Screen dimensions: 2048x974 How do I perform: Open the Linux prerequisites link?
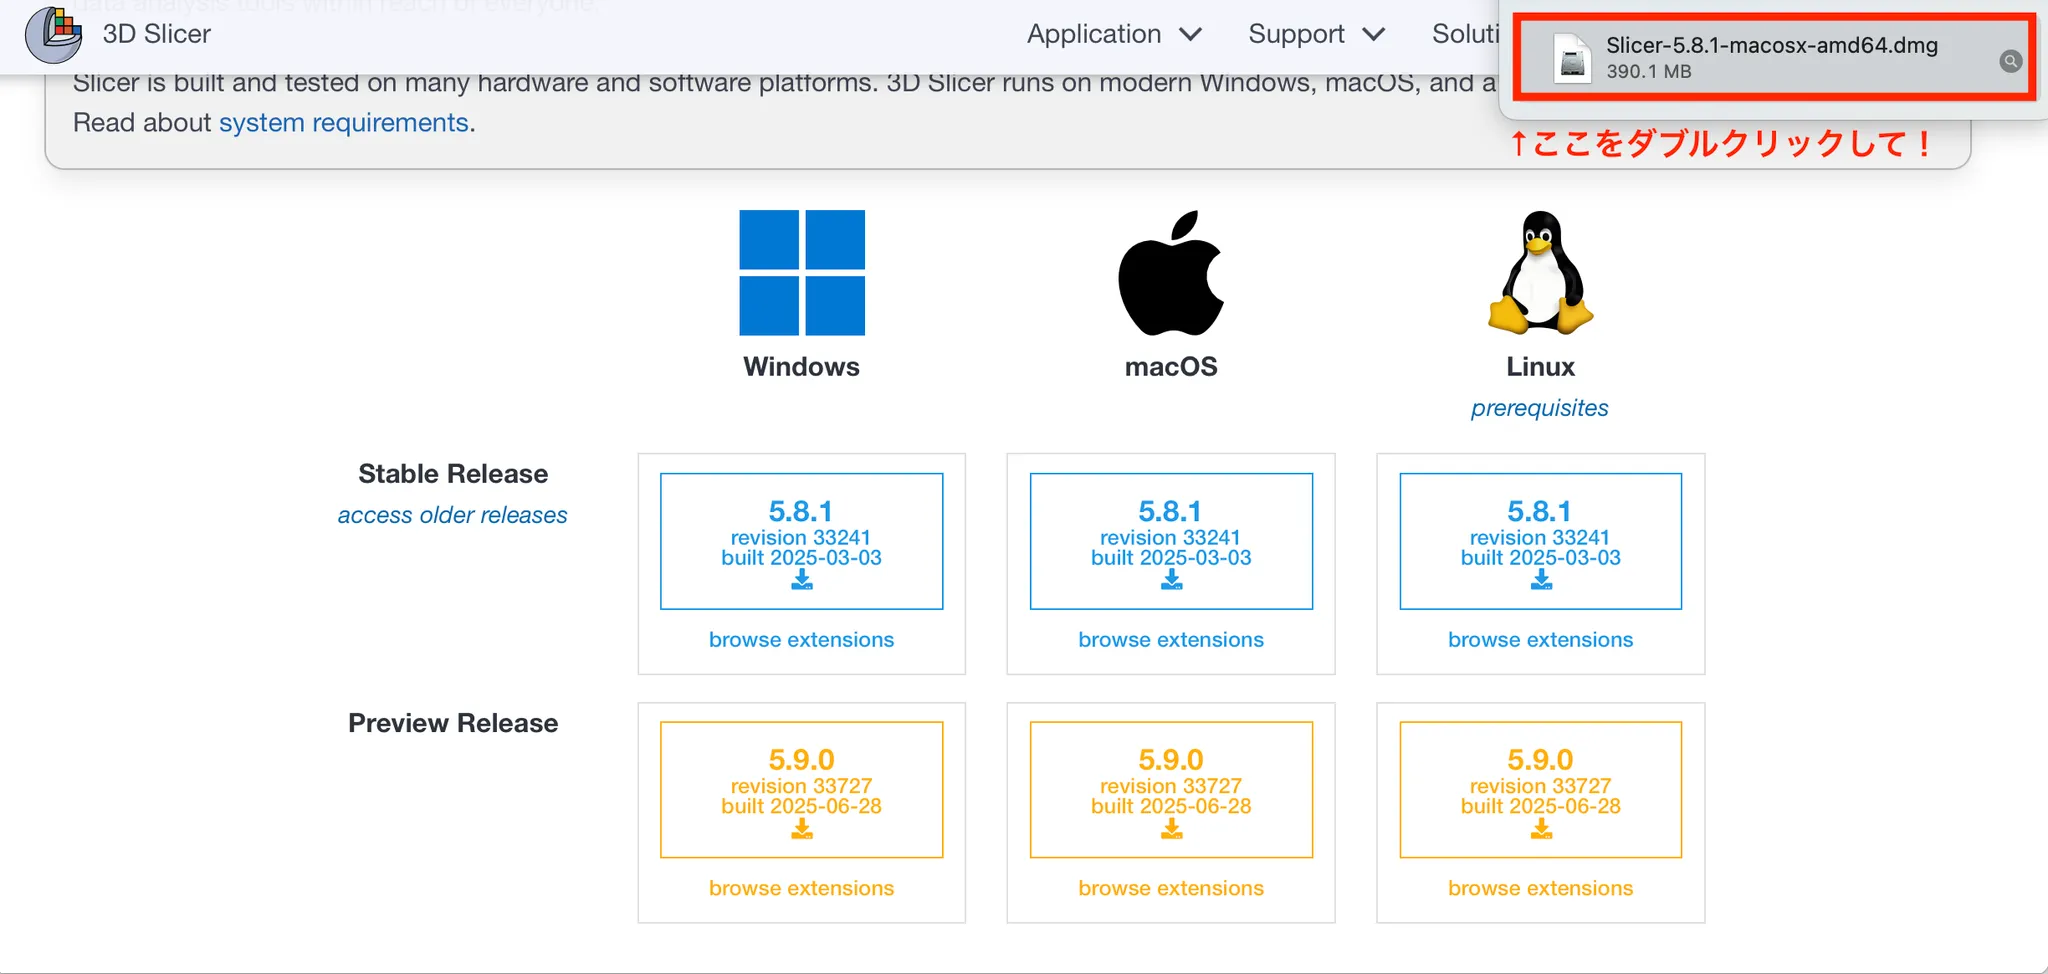(x=1539, y=408)
